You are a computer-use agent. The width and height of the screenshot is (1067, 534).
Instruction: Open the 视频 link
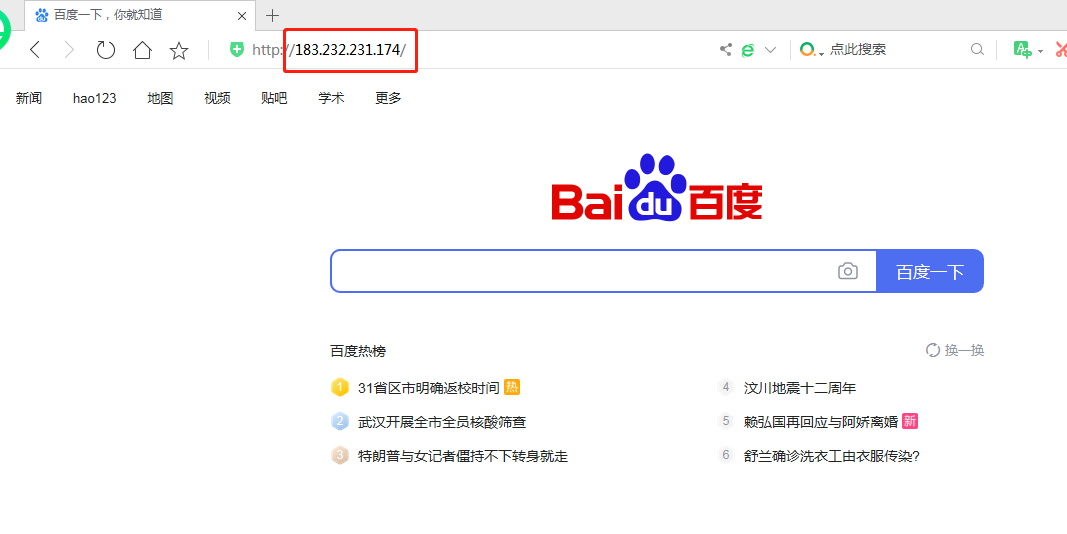pyautogui.click(x=217, y=98)
